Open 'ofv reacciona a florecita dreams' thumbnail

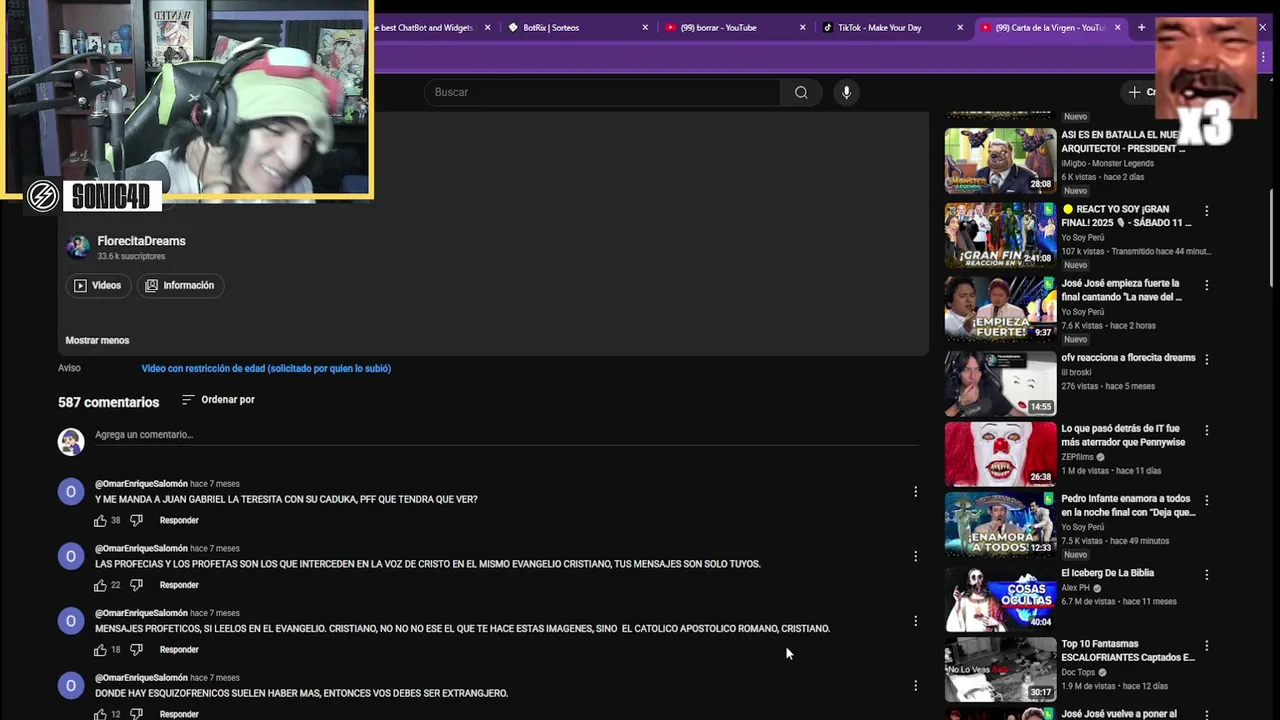tap(1000, 382)
